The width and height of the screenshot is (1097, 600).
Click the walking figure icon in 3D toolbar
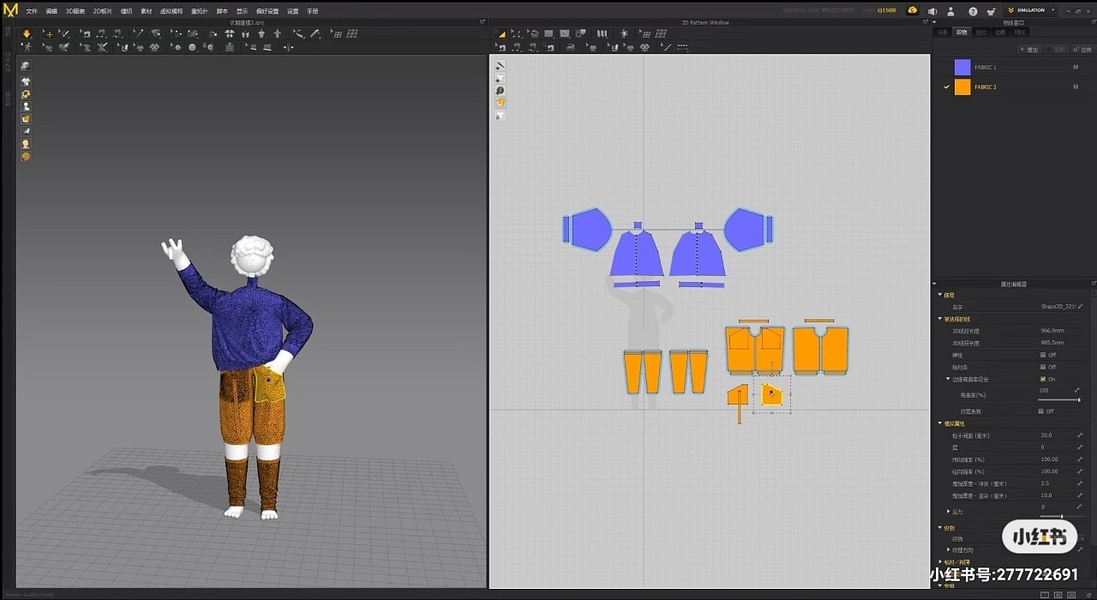27,48
